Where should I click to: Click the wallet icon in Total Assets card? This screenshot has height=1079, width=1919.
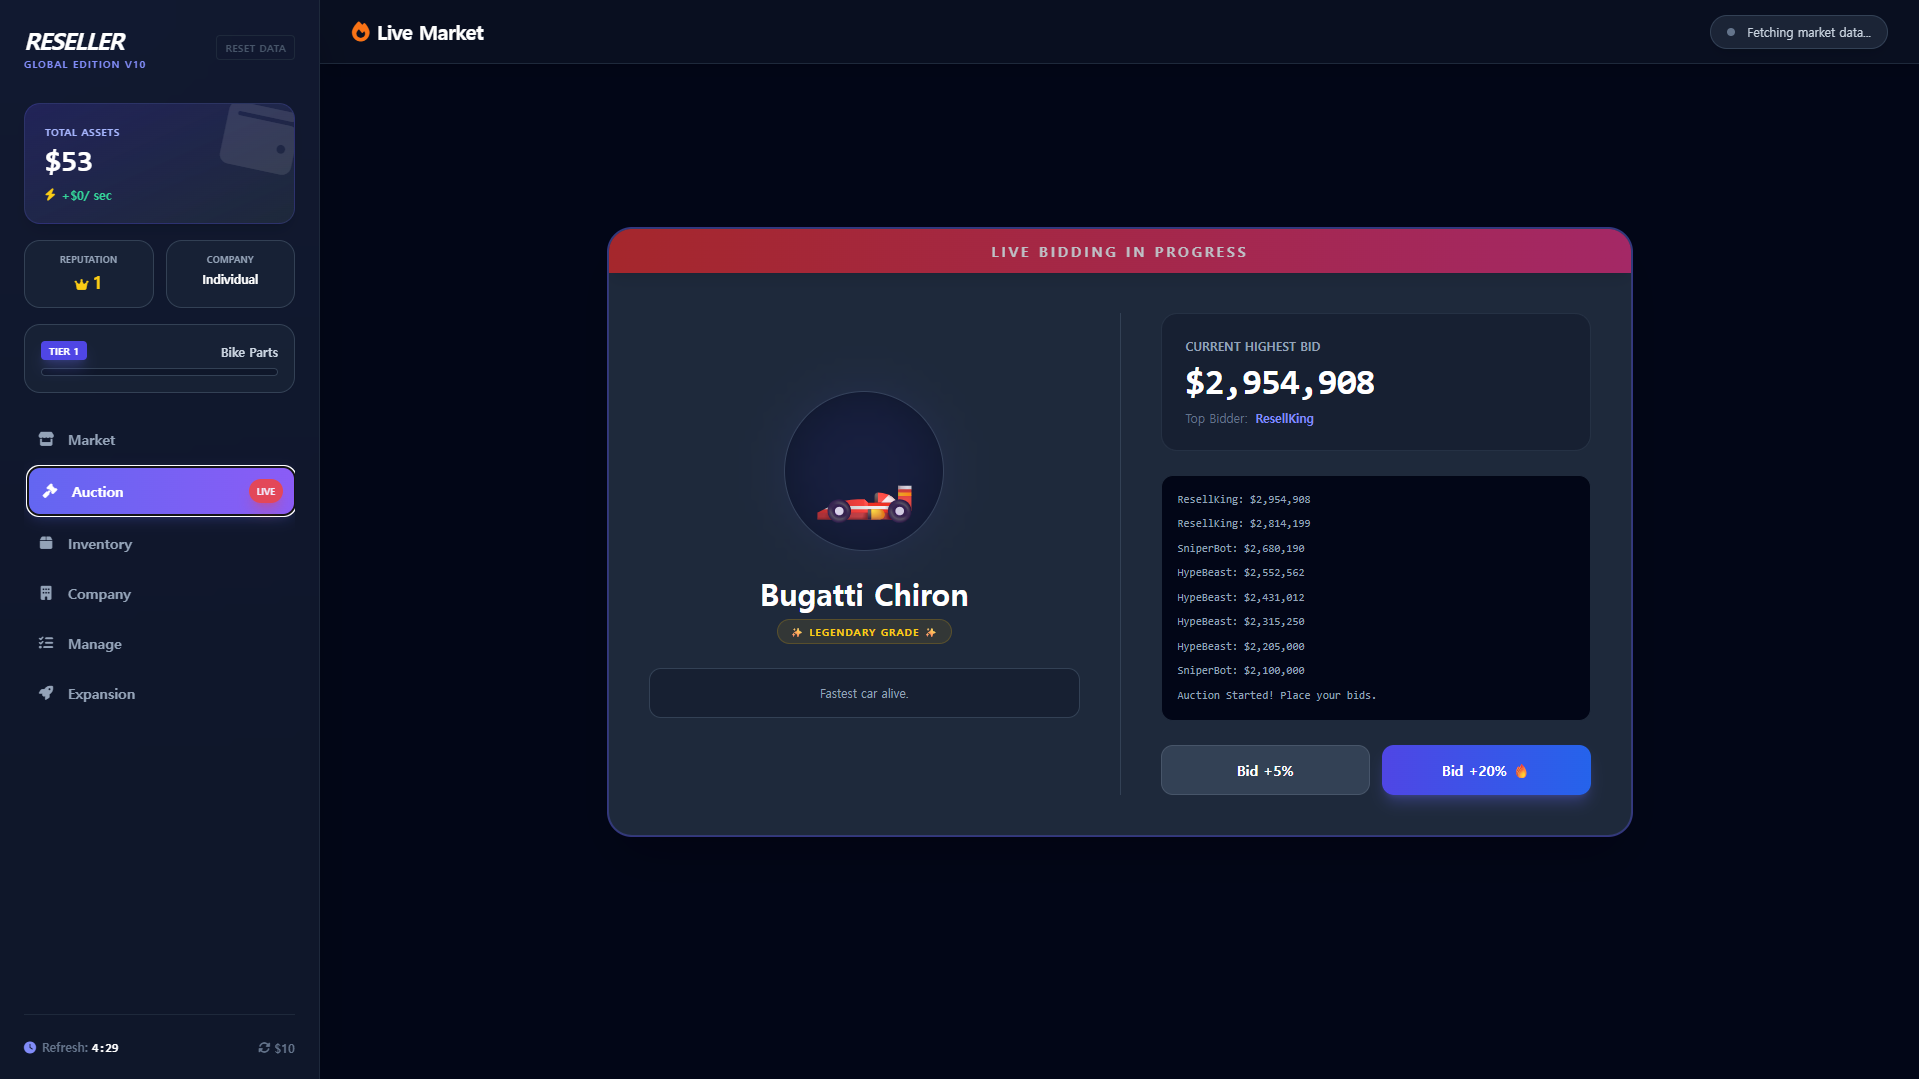(x=258, y=139)
